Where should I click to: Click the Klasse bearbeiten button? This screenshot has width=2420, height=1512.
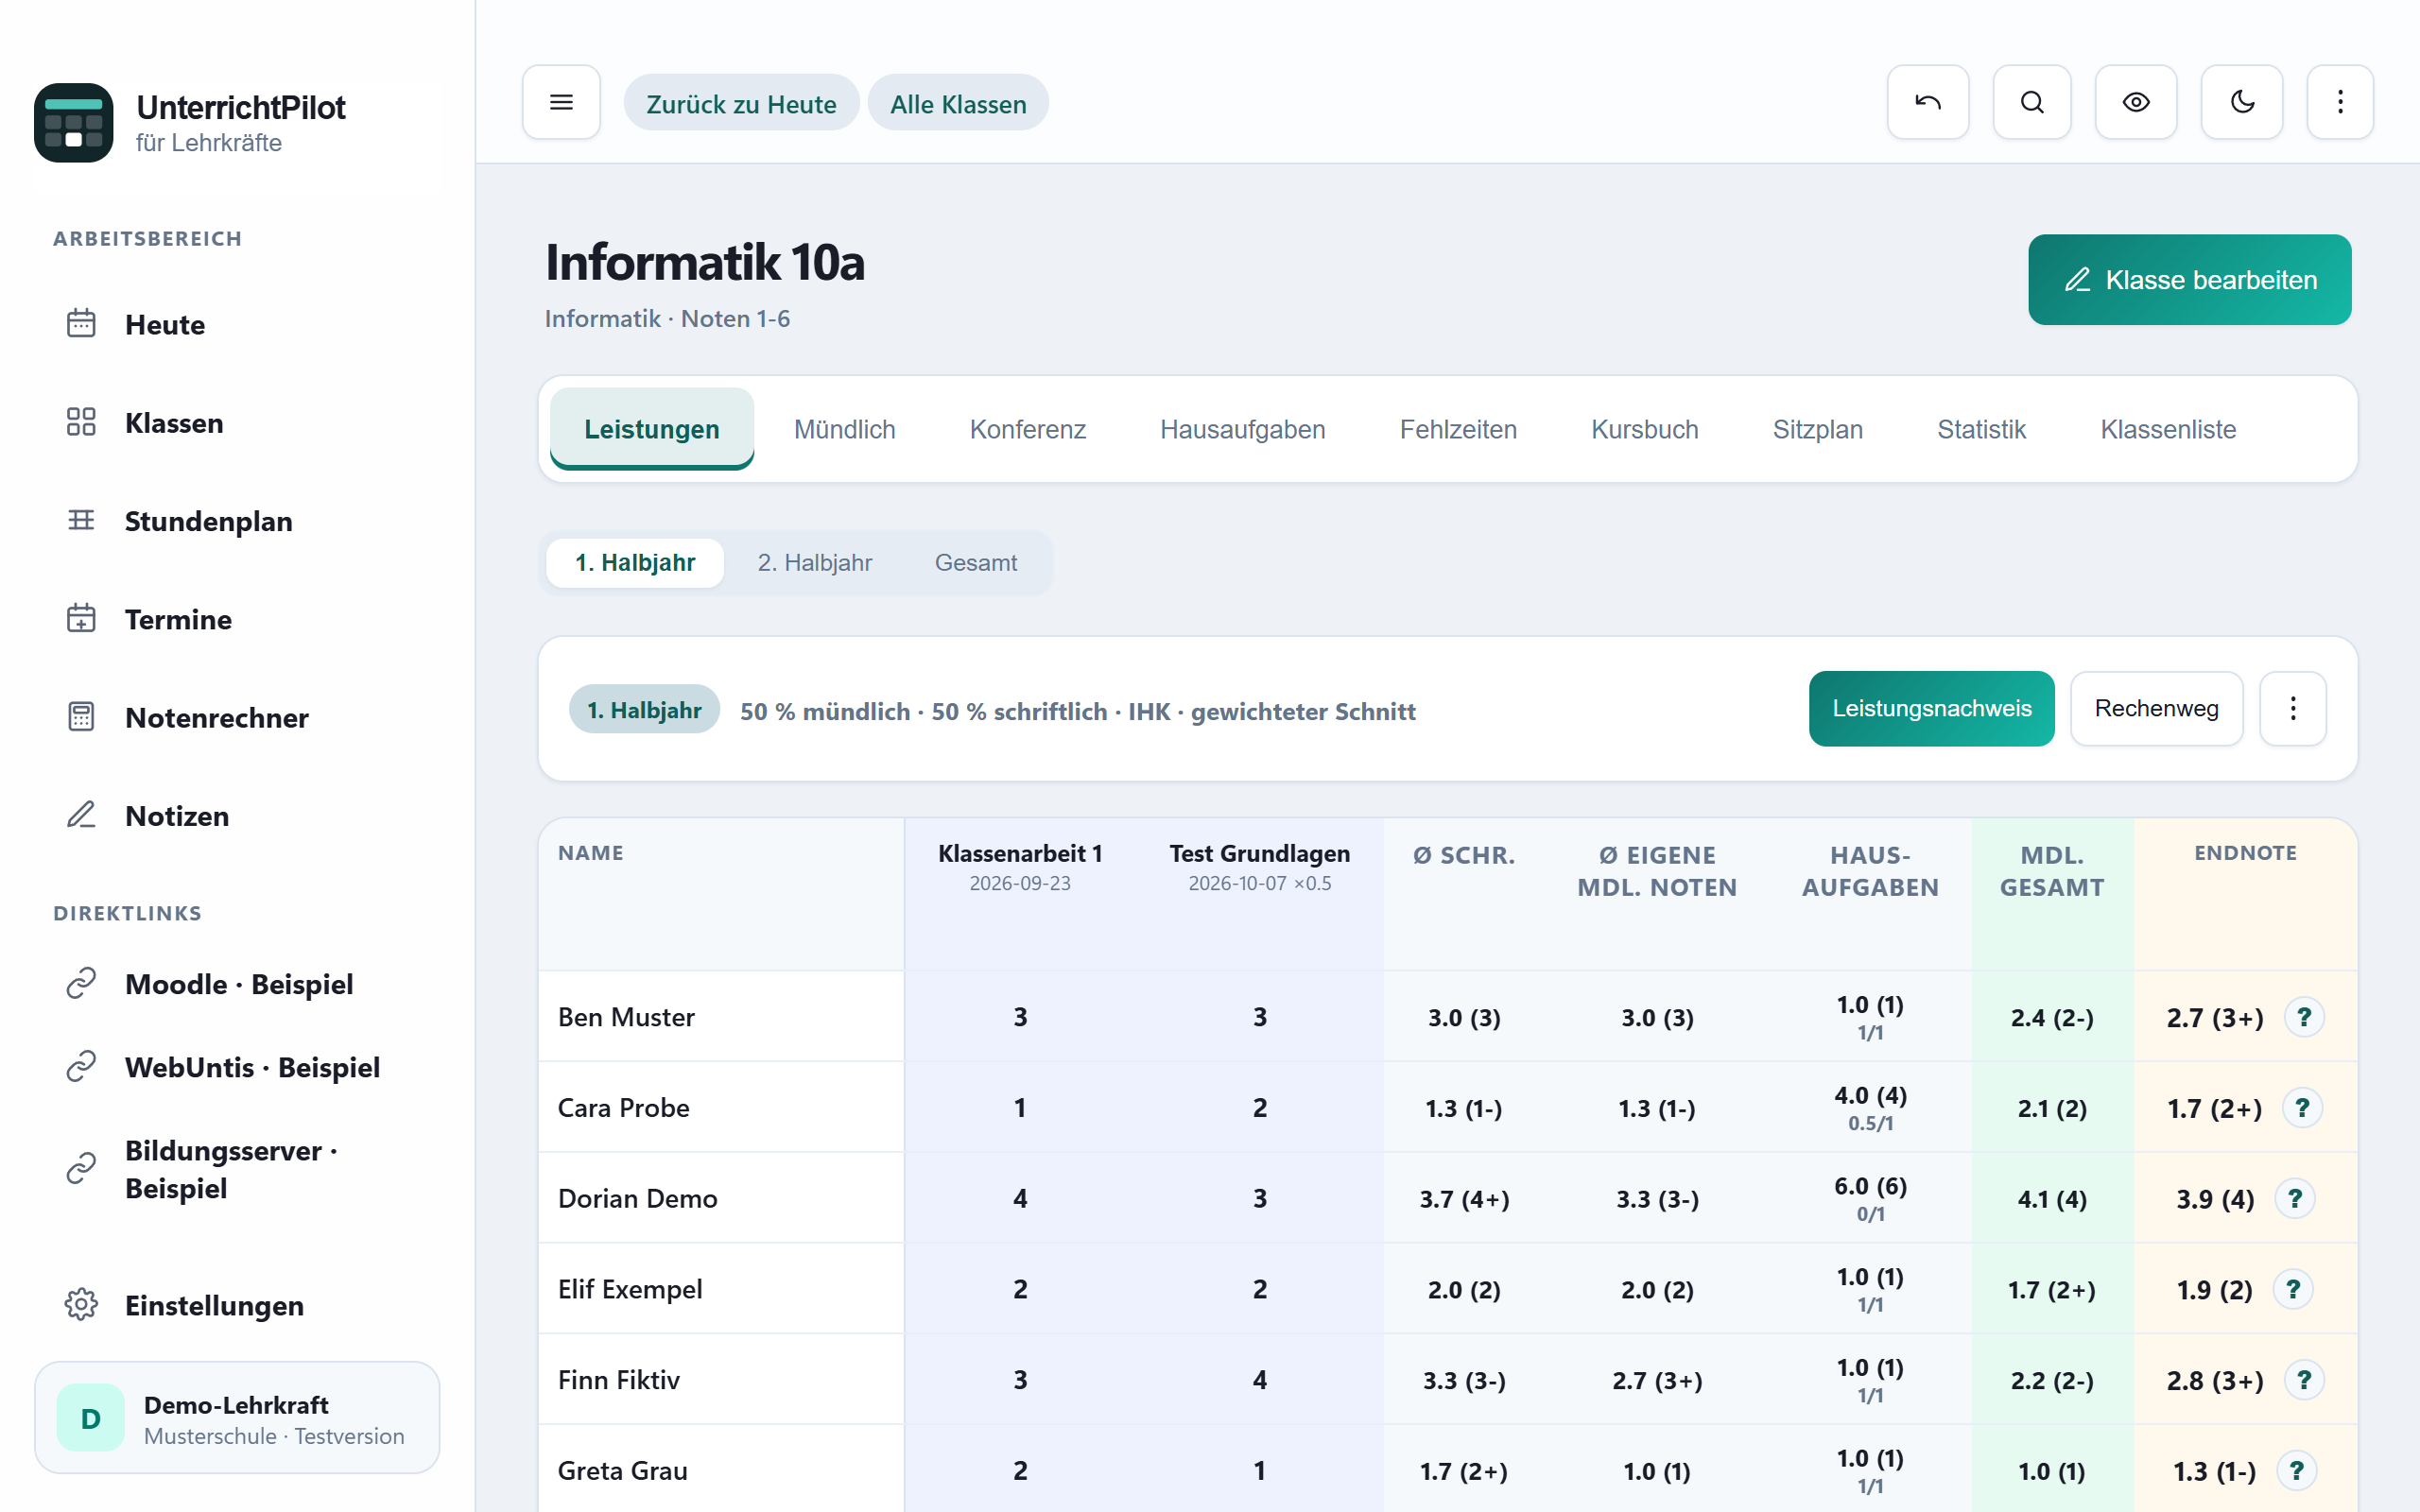click(2189, 279)
